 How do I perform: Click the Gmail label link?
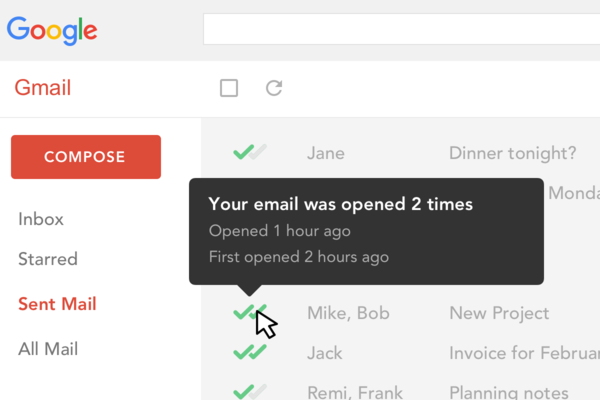[43, 88]
